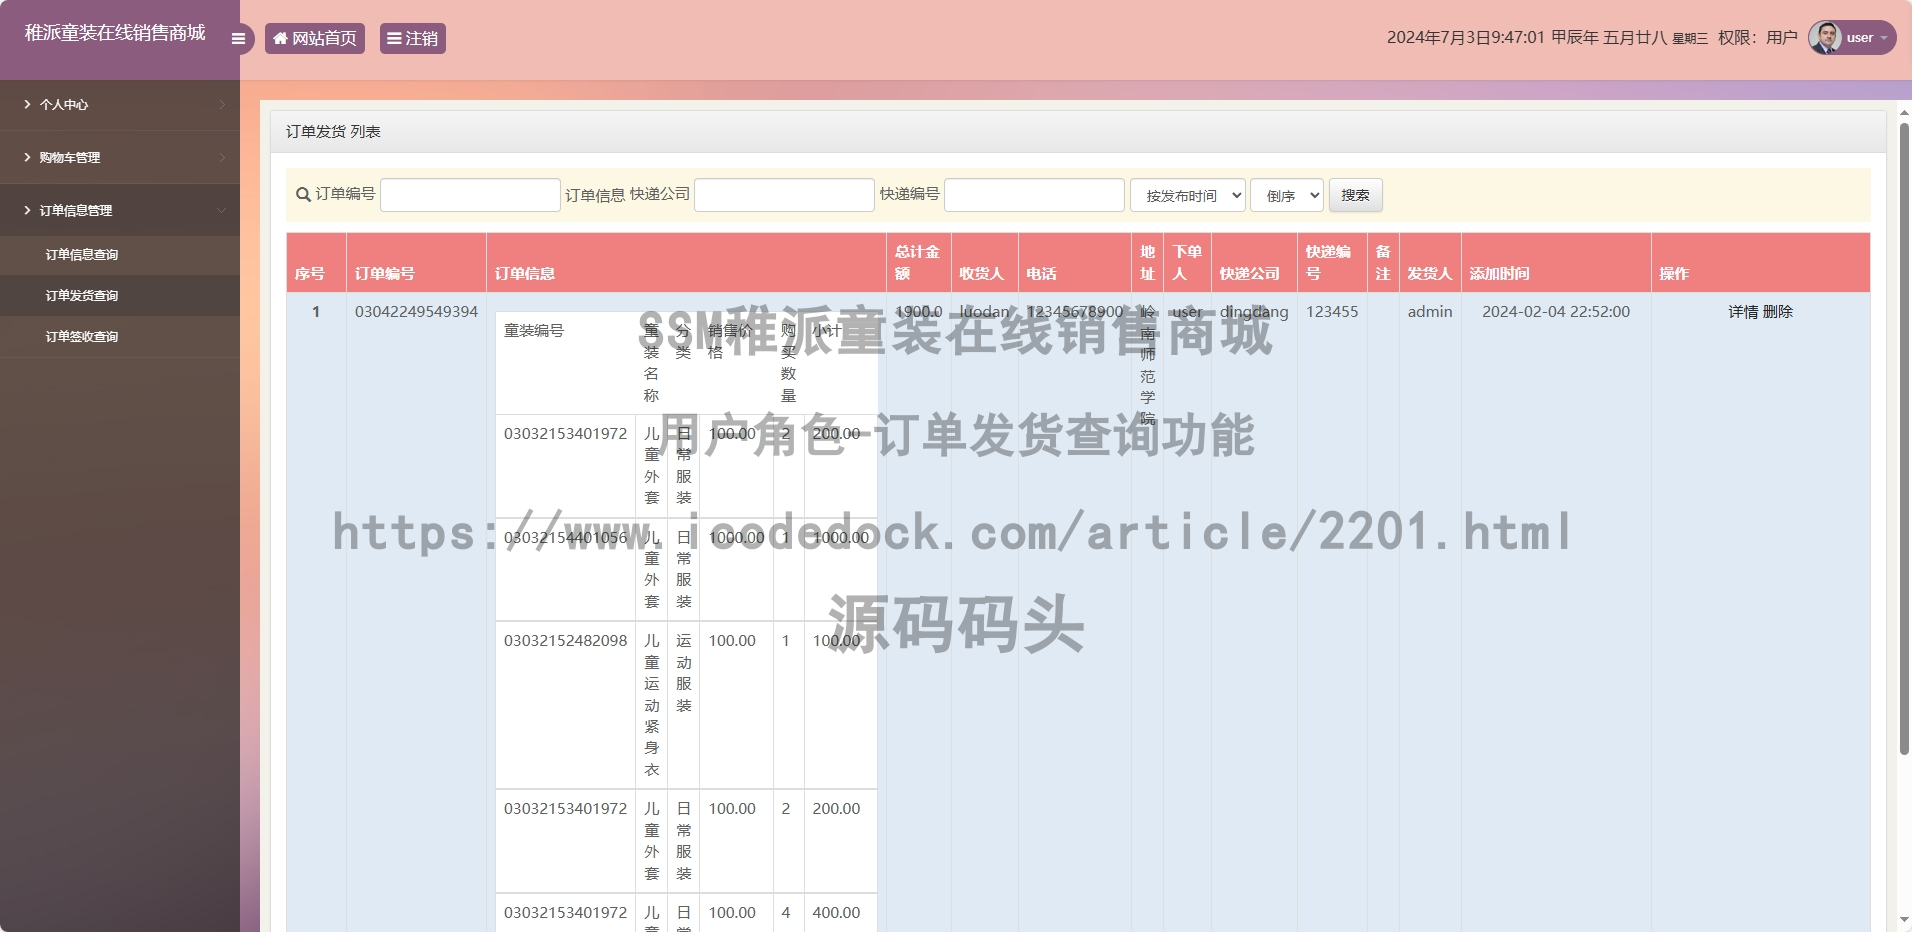Open 订单信息查询 submenu item

pyautogui.click(x=120, y=255)
